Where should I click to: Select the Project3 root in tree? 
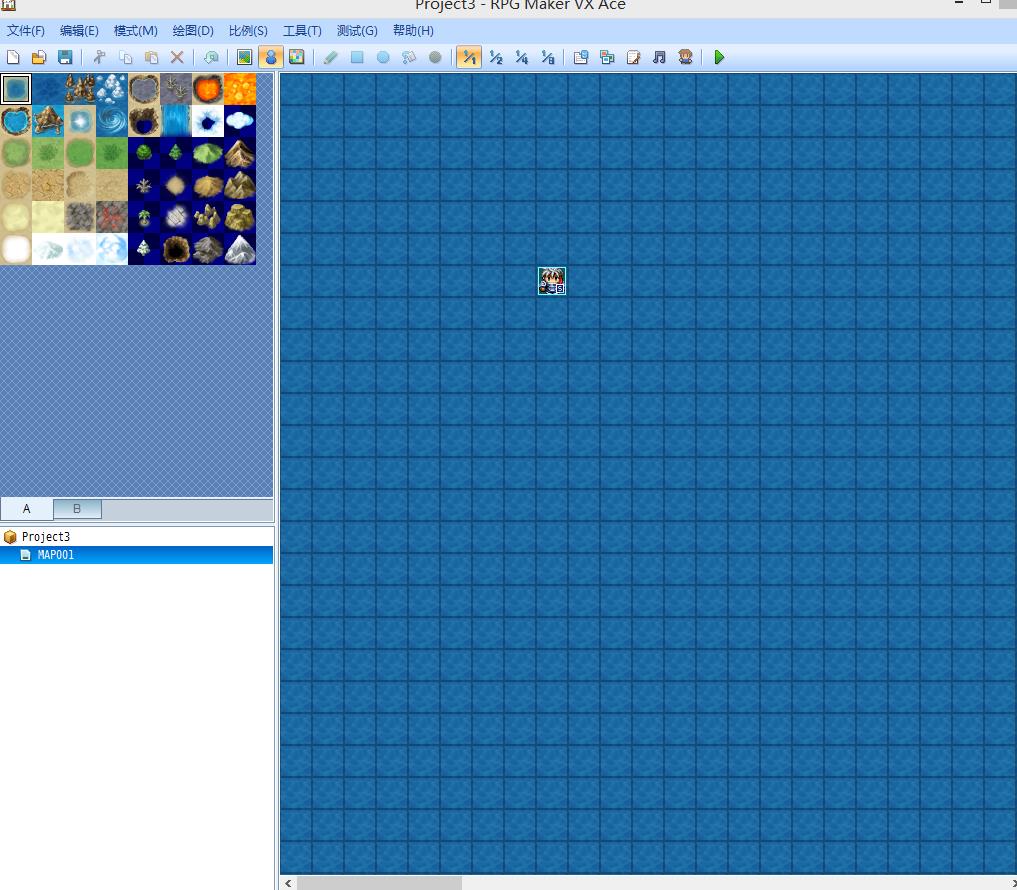(x=45, y=536)
